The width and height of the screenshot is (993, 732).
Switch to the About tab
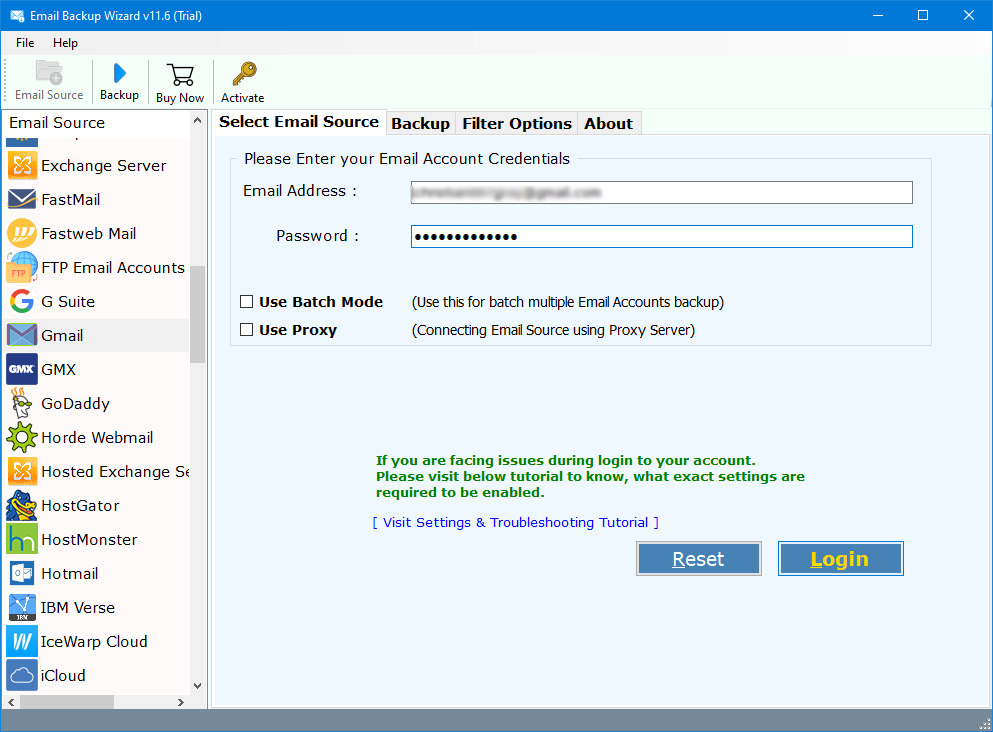[609, 123]
